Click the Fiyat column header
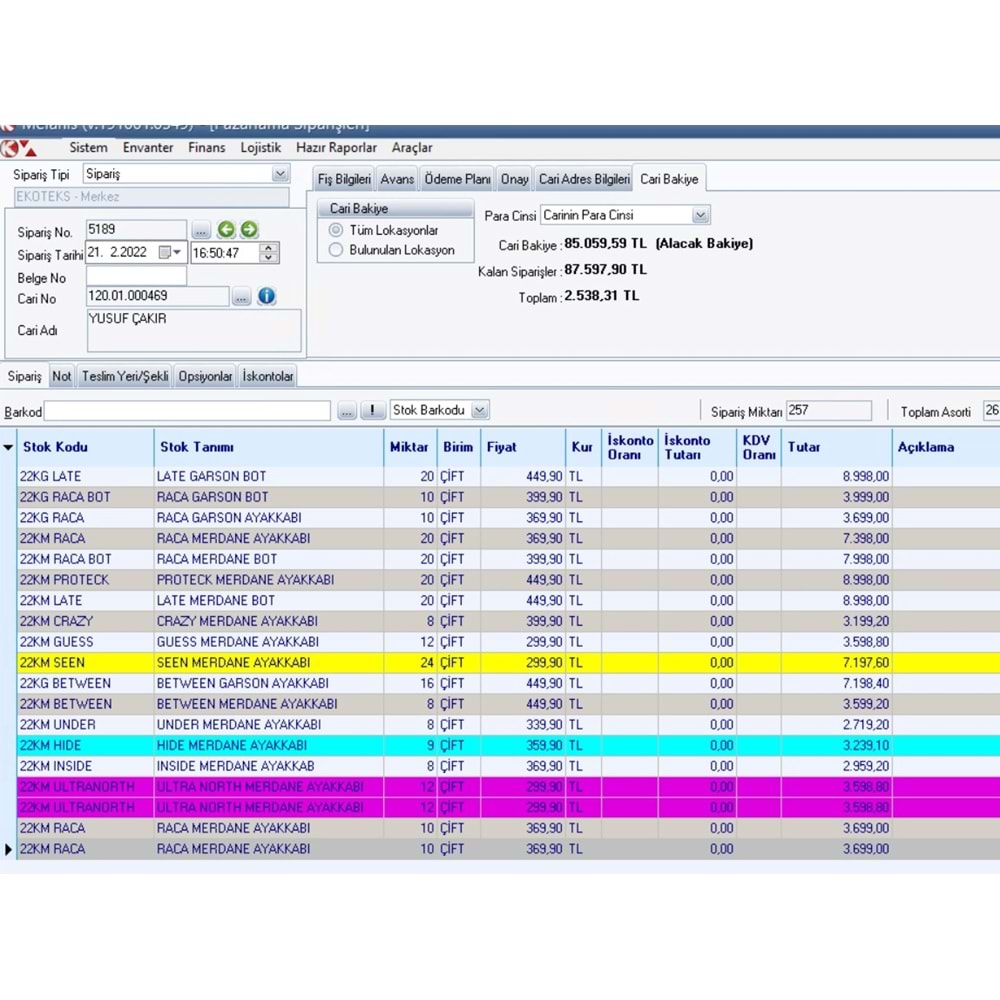 click(x=523, y=448)
